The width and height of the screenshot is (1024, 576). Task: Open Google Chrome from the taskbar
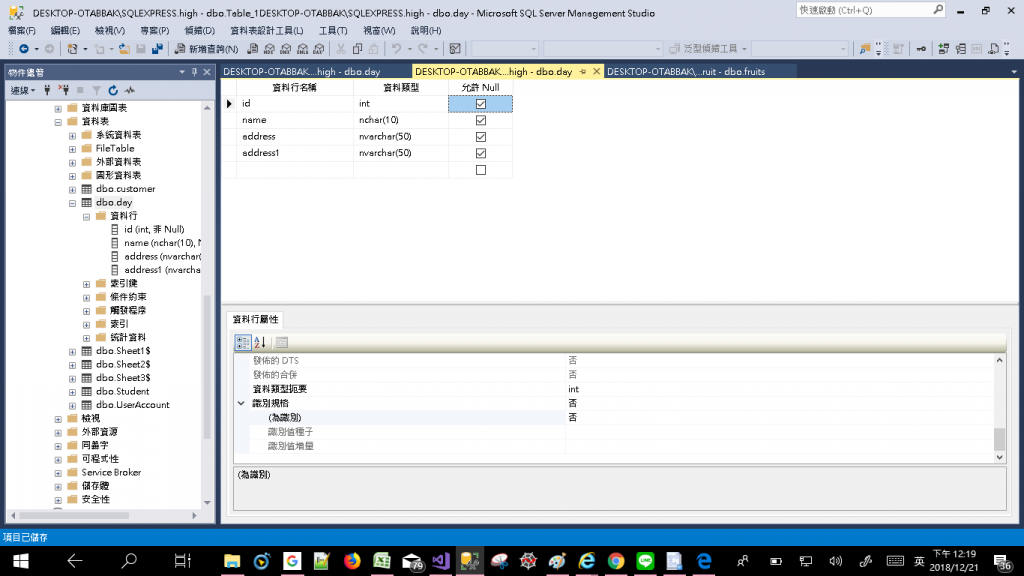(x=616, y=561)
